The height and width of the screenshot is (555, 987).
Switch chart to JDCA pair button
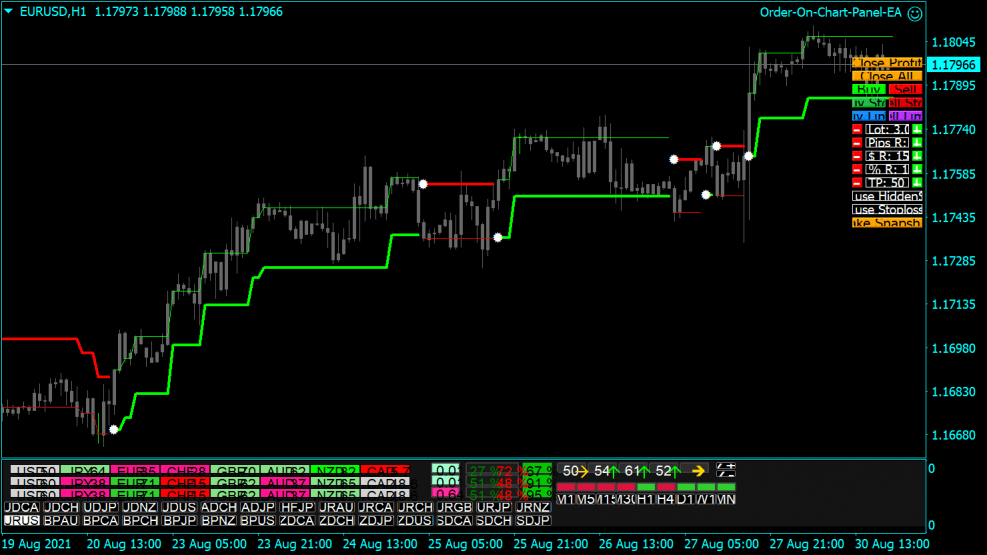[x=21, y=507]
